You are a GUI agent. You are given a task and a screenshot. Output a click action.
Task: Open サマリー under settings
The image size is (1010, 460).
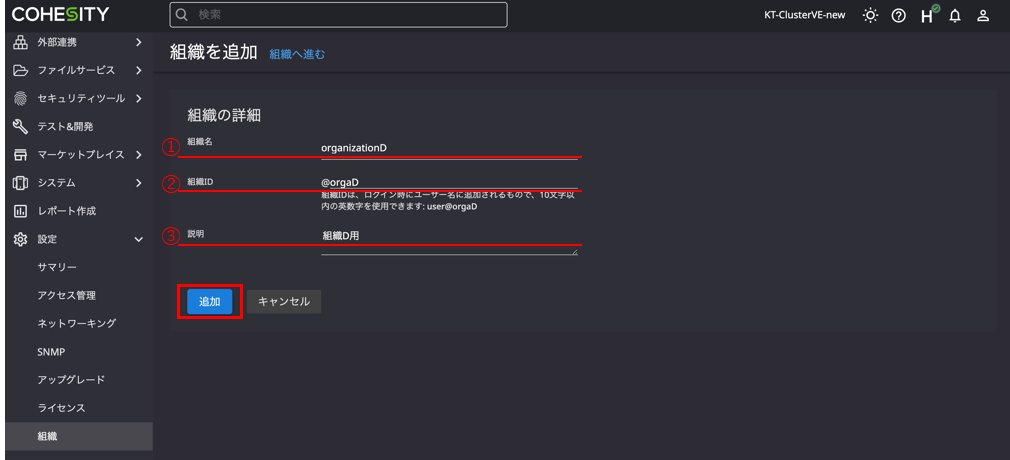coord(57,267)
